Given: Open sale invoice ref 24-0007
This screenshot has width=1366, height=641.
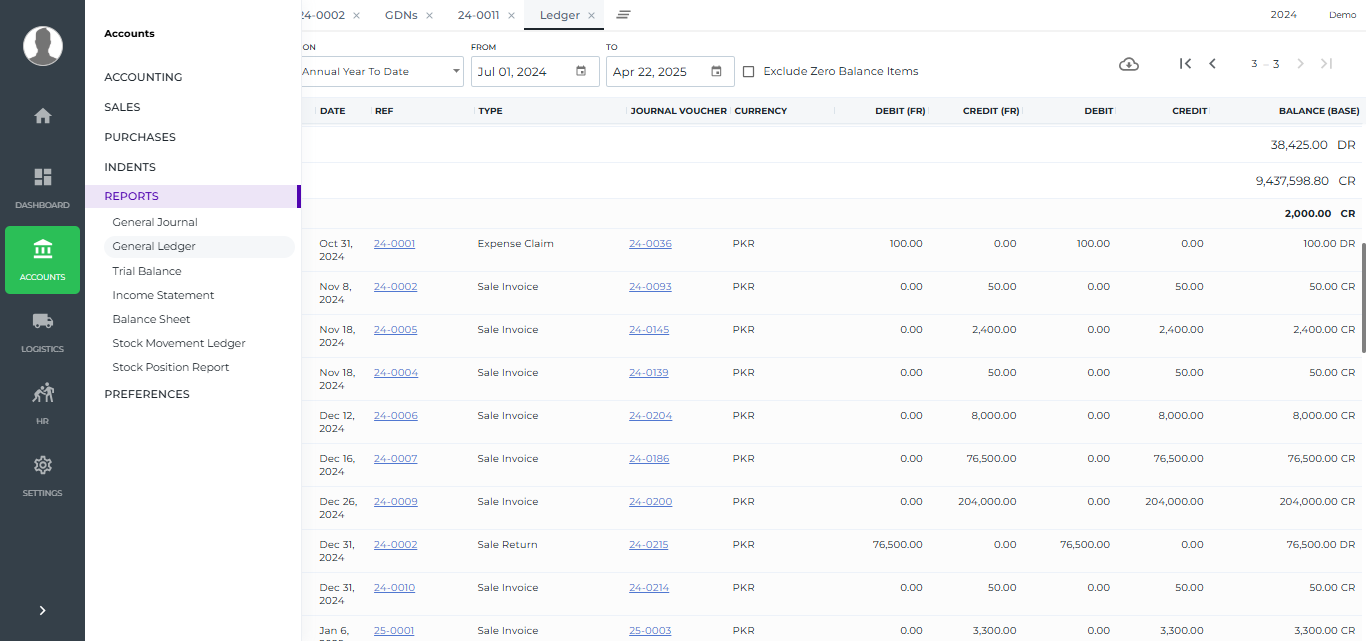Looking at the screenshot, I should point(395,459).
